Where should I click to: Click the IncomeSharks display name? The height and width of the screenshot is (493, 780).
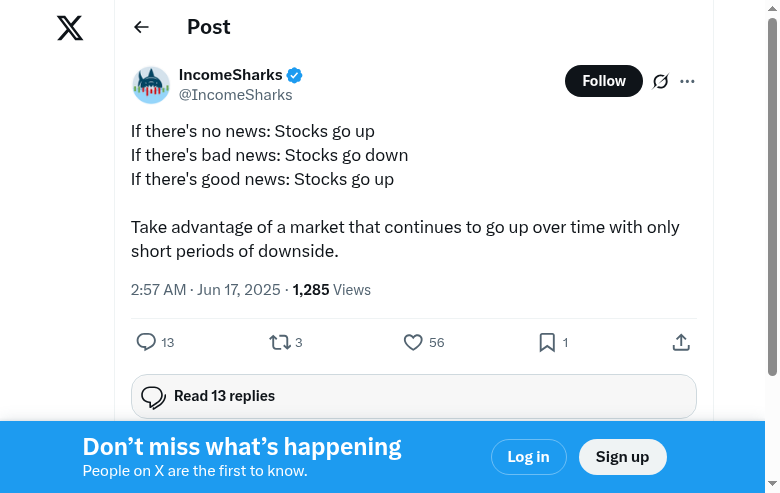230,75
